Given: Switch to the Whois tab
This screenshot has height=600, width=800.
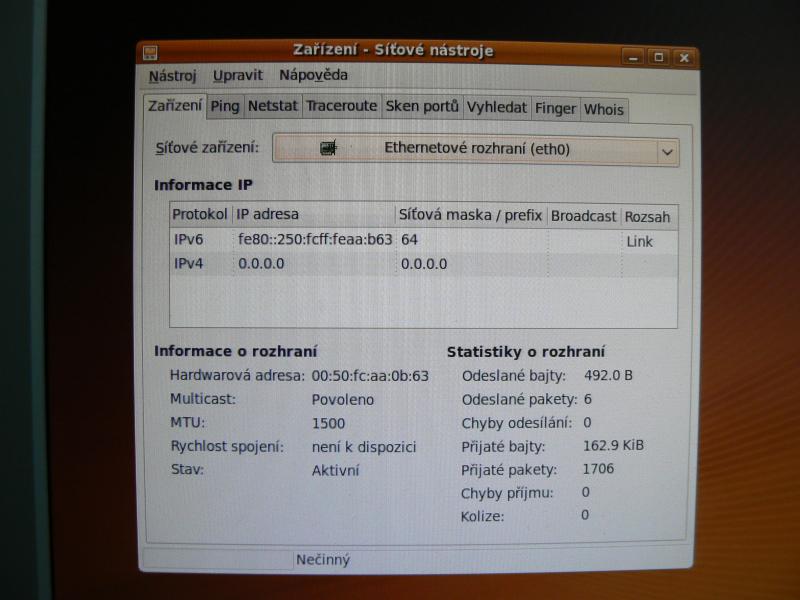Looking at the screenshot, I should tap(604, 110).
